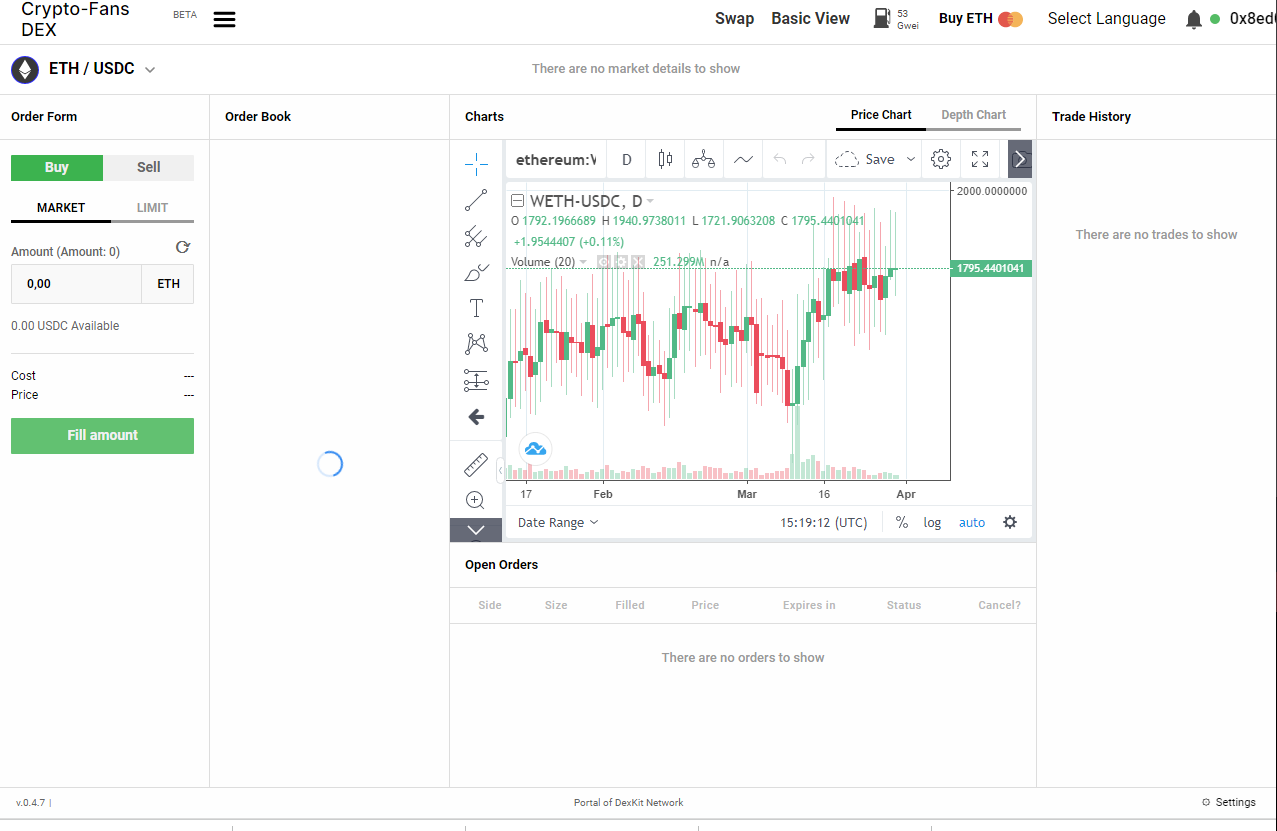Select the zoom in magnifier tool
The height and width of the screenshot is (831, 1277).
point(476,500)
